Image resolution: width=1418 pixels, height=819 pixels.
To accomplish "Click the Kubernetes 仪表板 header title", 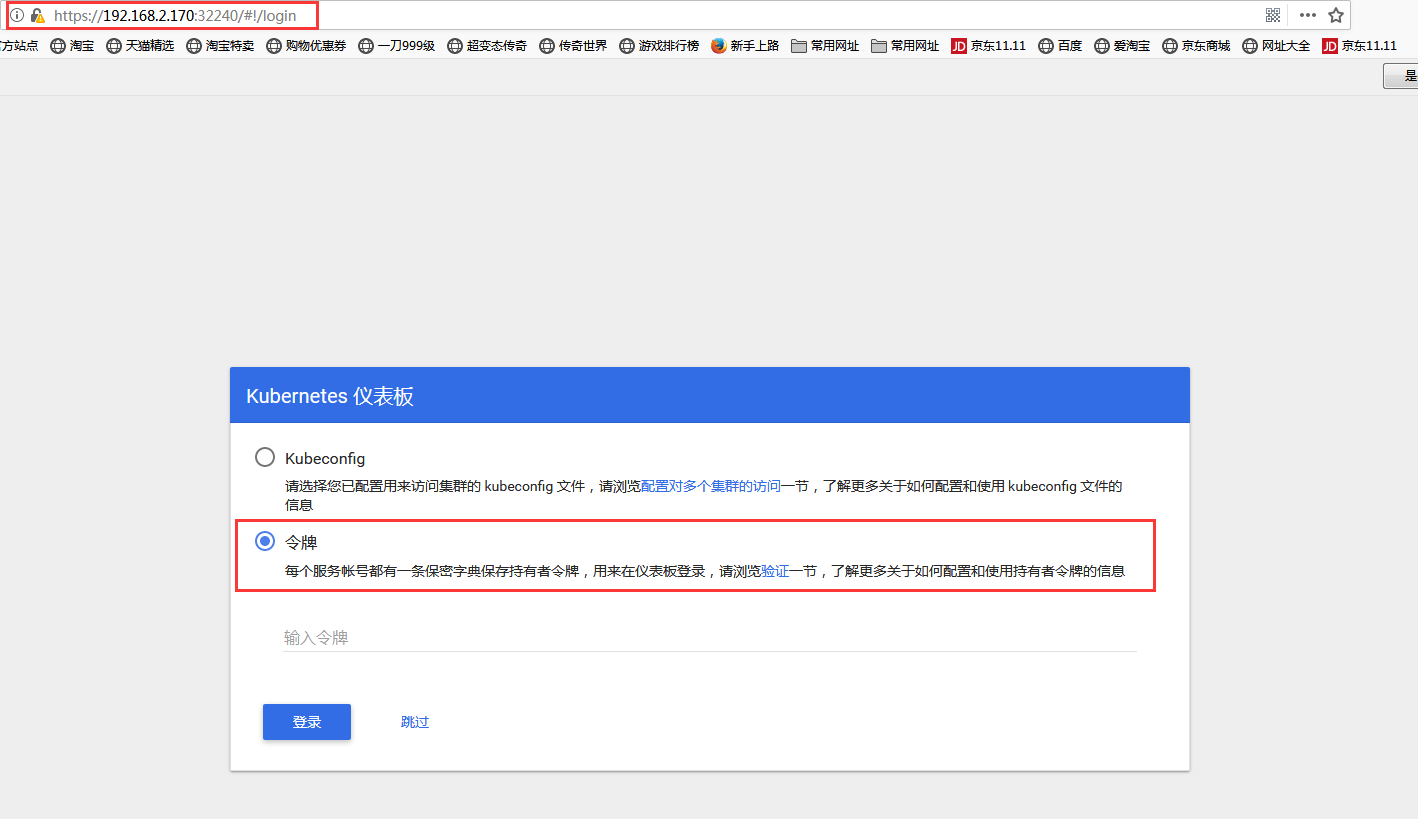I will [330, 396].
